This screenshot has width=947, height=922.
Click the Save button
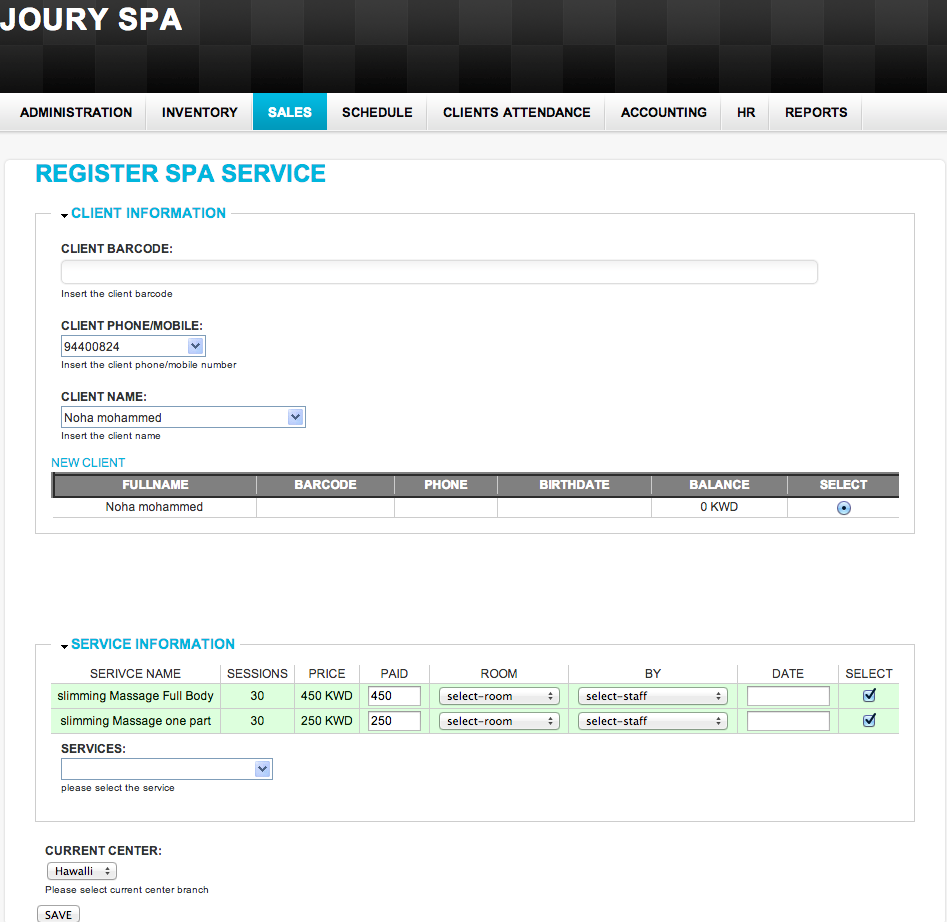coord(59,914)
